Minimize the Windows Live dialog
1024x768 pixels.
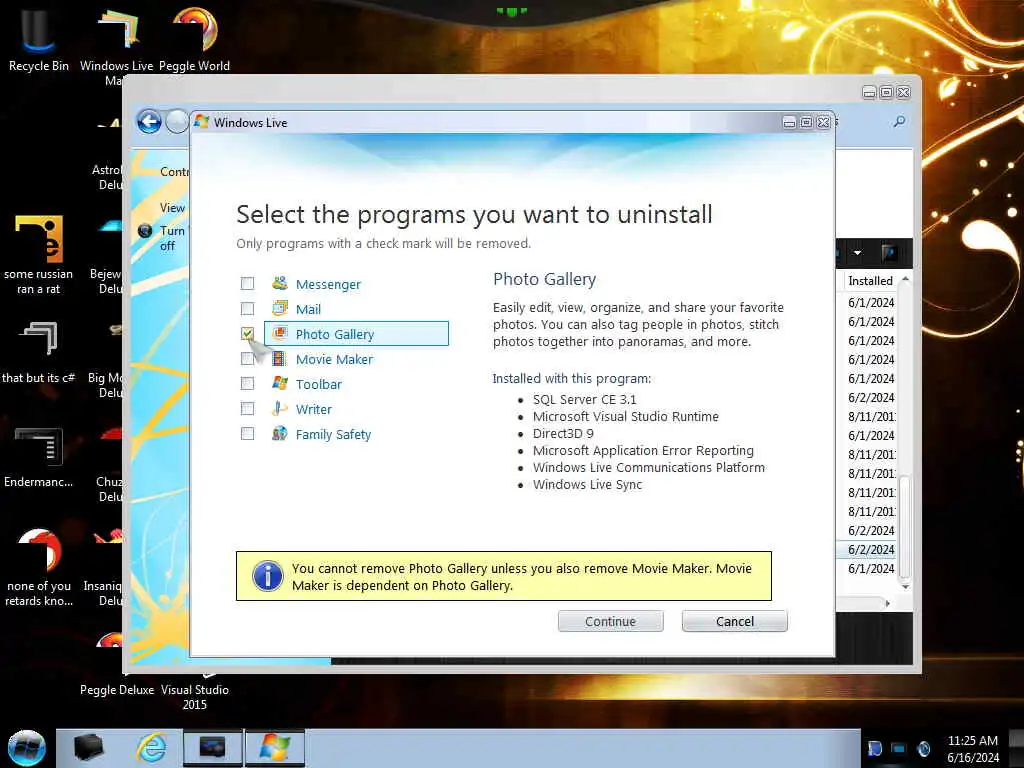[789, 122]
